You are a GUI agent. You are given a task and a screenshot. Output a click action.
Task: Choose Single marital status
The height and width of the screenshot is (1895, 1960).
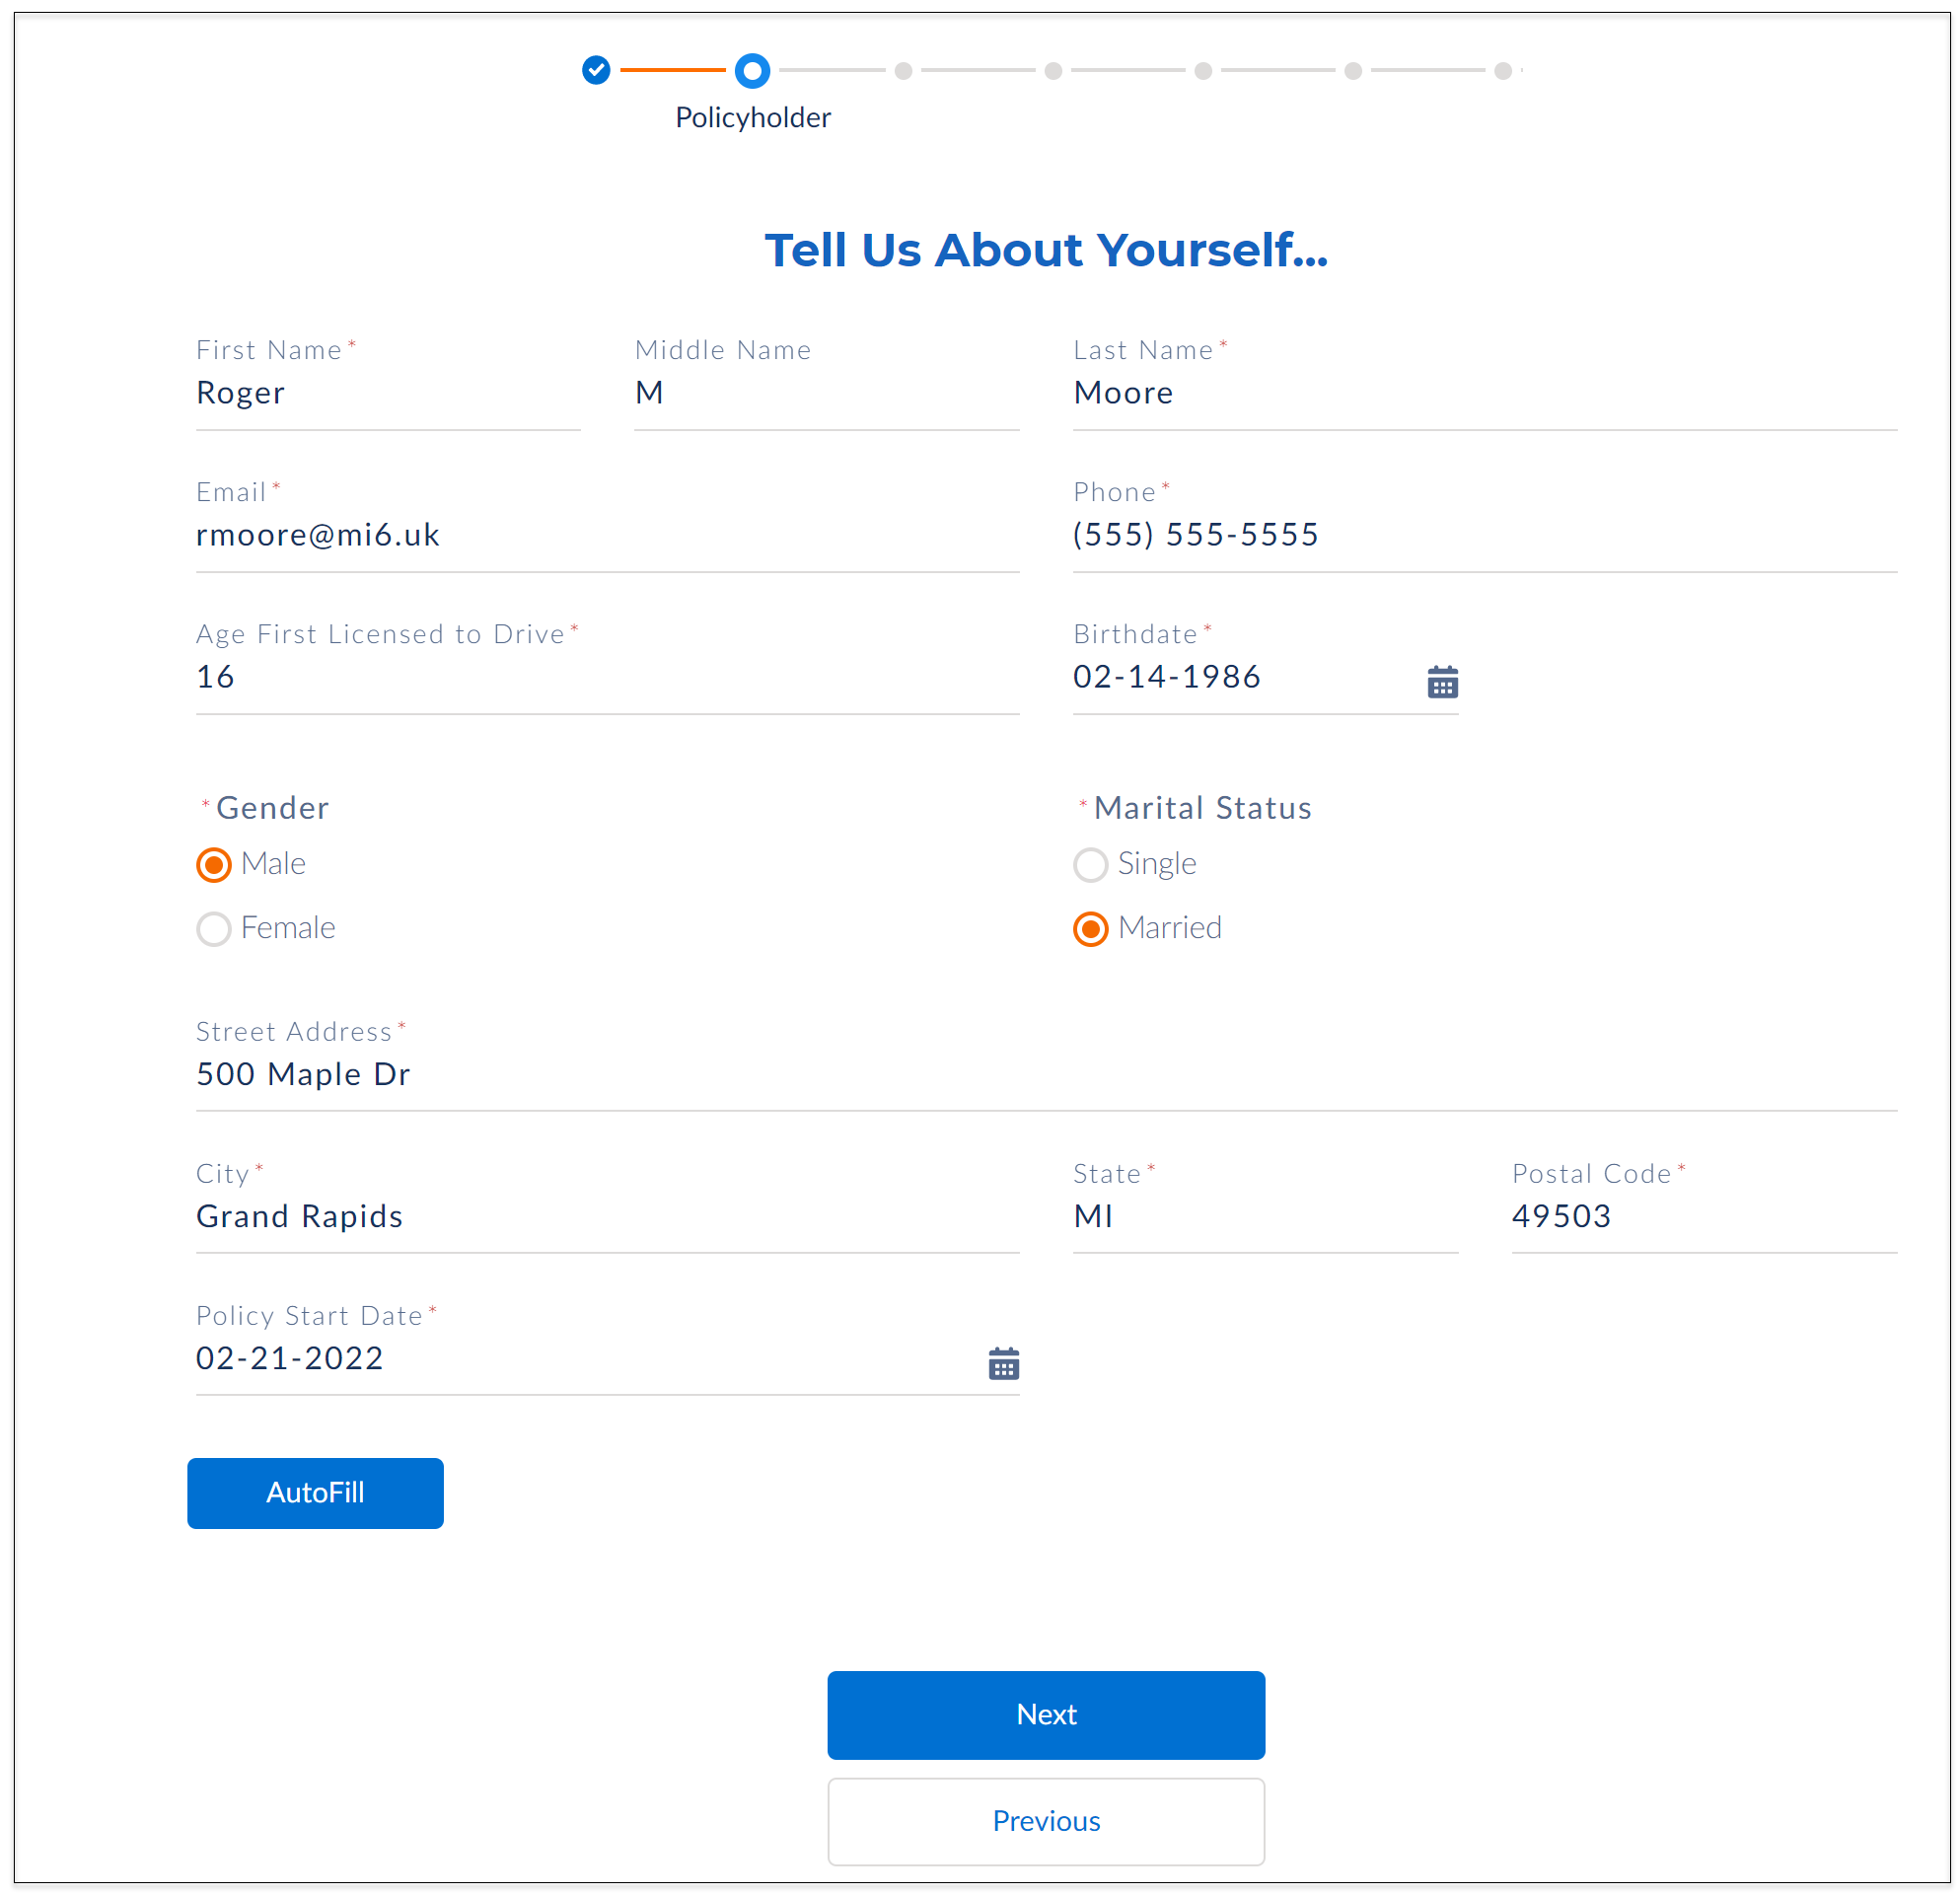(1090, 864)
